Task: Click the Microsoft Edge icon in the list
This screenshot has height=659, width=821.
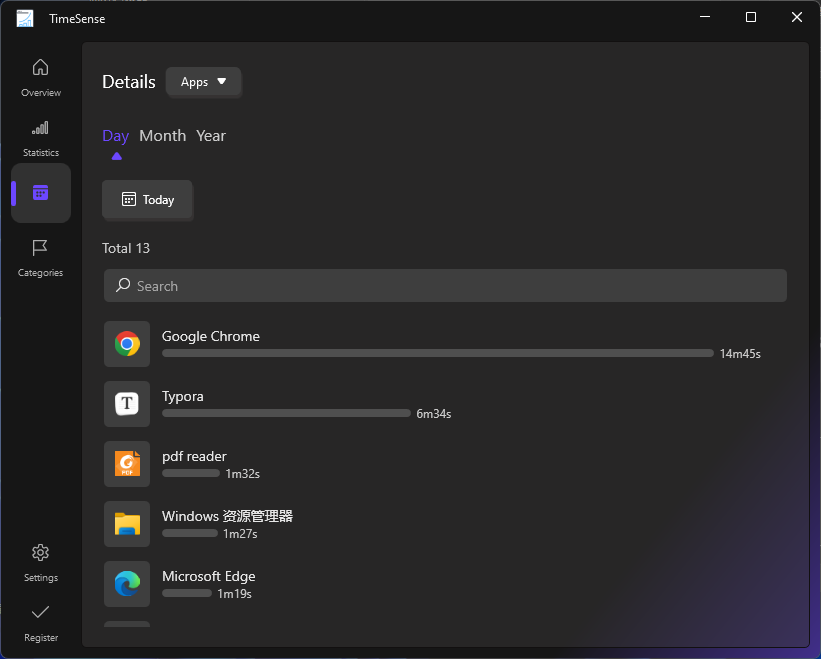Action: click(x=127, y=583)
